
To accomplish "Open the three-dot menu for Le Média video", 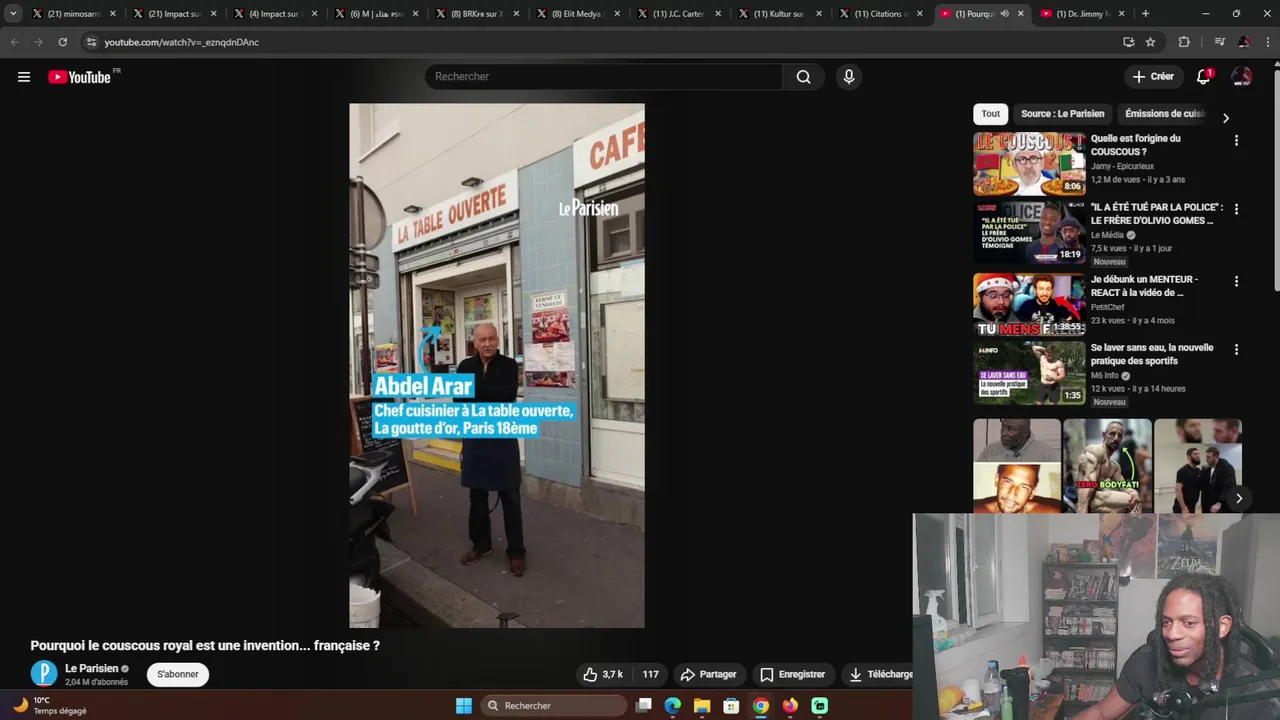I will 1236,210.
